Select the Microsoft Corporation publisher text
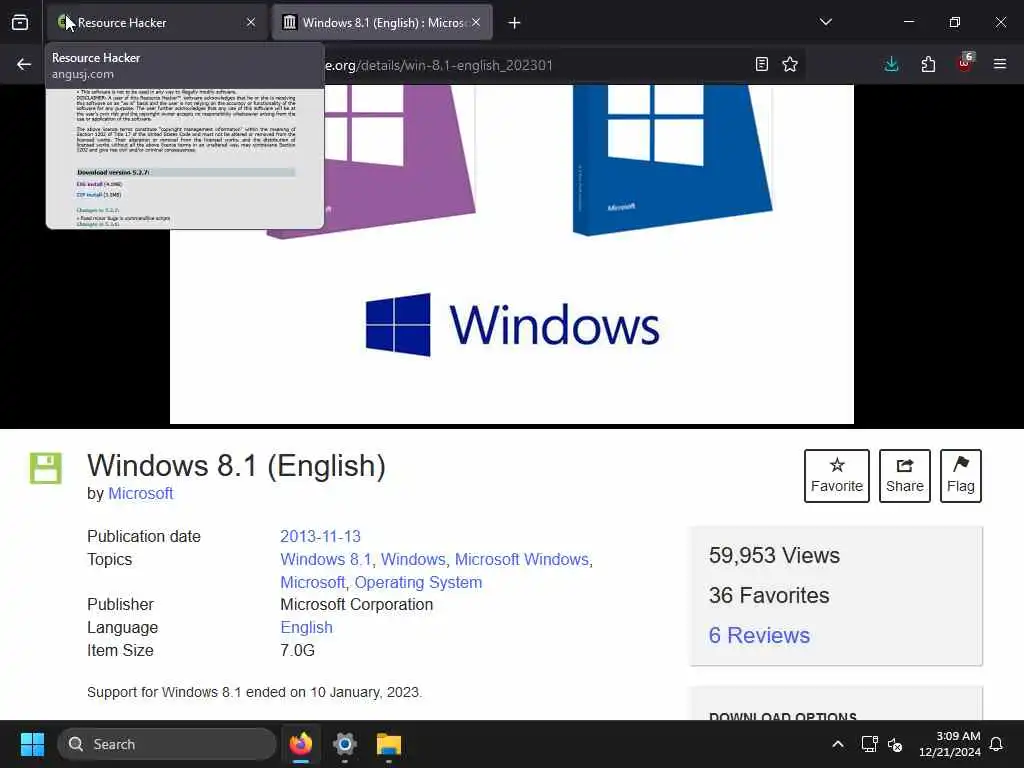1024x768 pixels. pyautogui.click(x=357, y=605)
